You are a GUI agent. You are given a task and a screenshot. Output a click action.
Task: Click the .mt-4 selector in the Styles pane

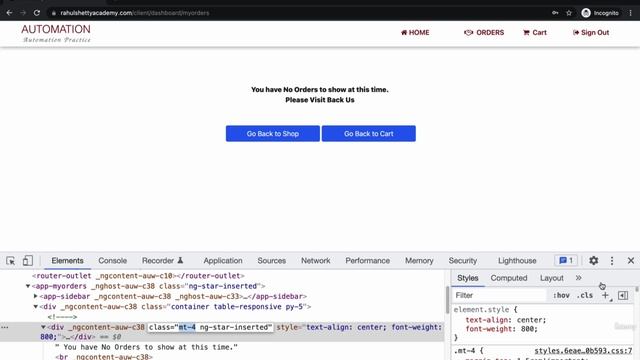point(465,351)
